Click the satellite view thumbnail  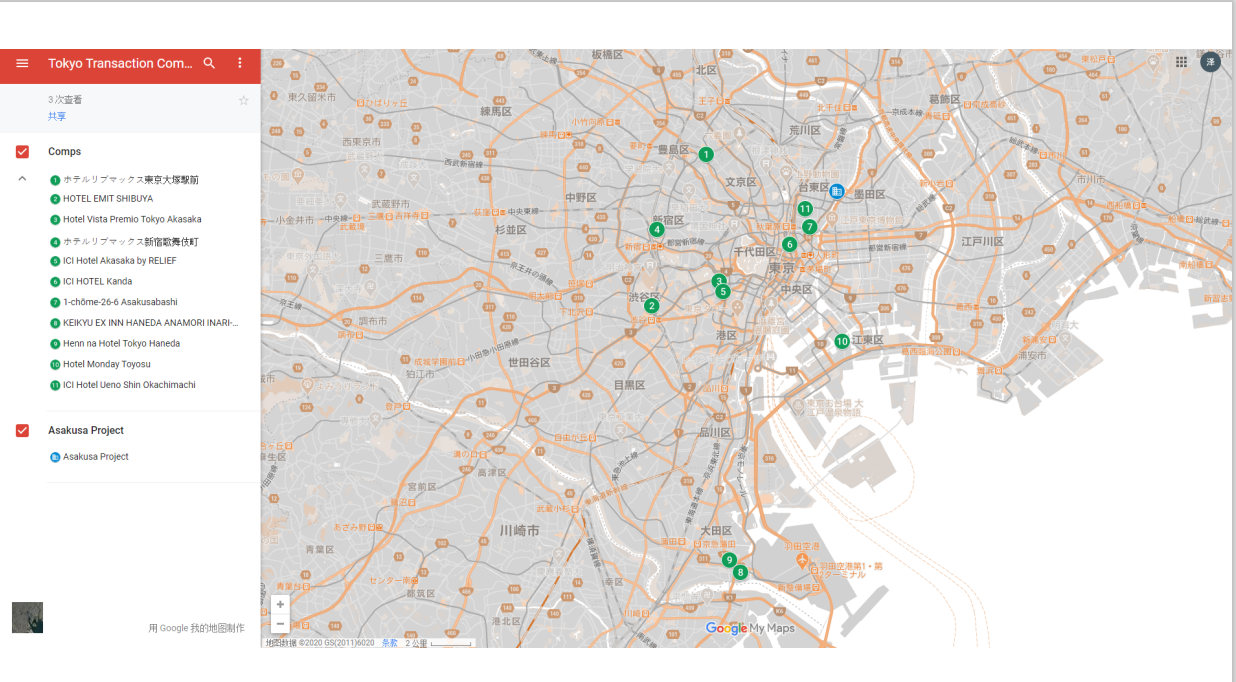point(27,617)
